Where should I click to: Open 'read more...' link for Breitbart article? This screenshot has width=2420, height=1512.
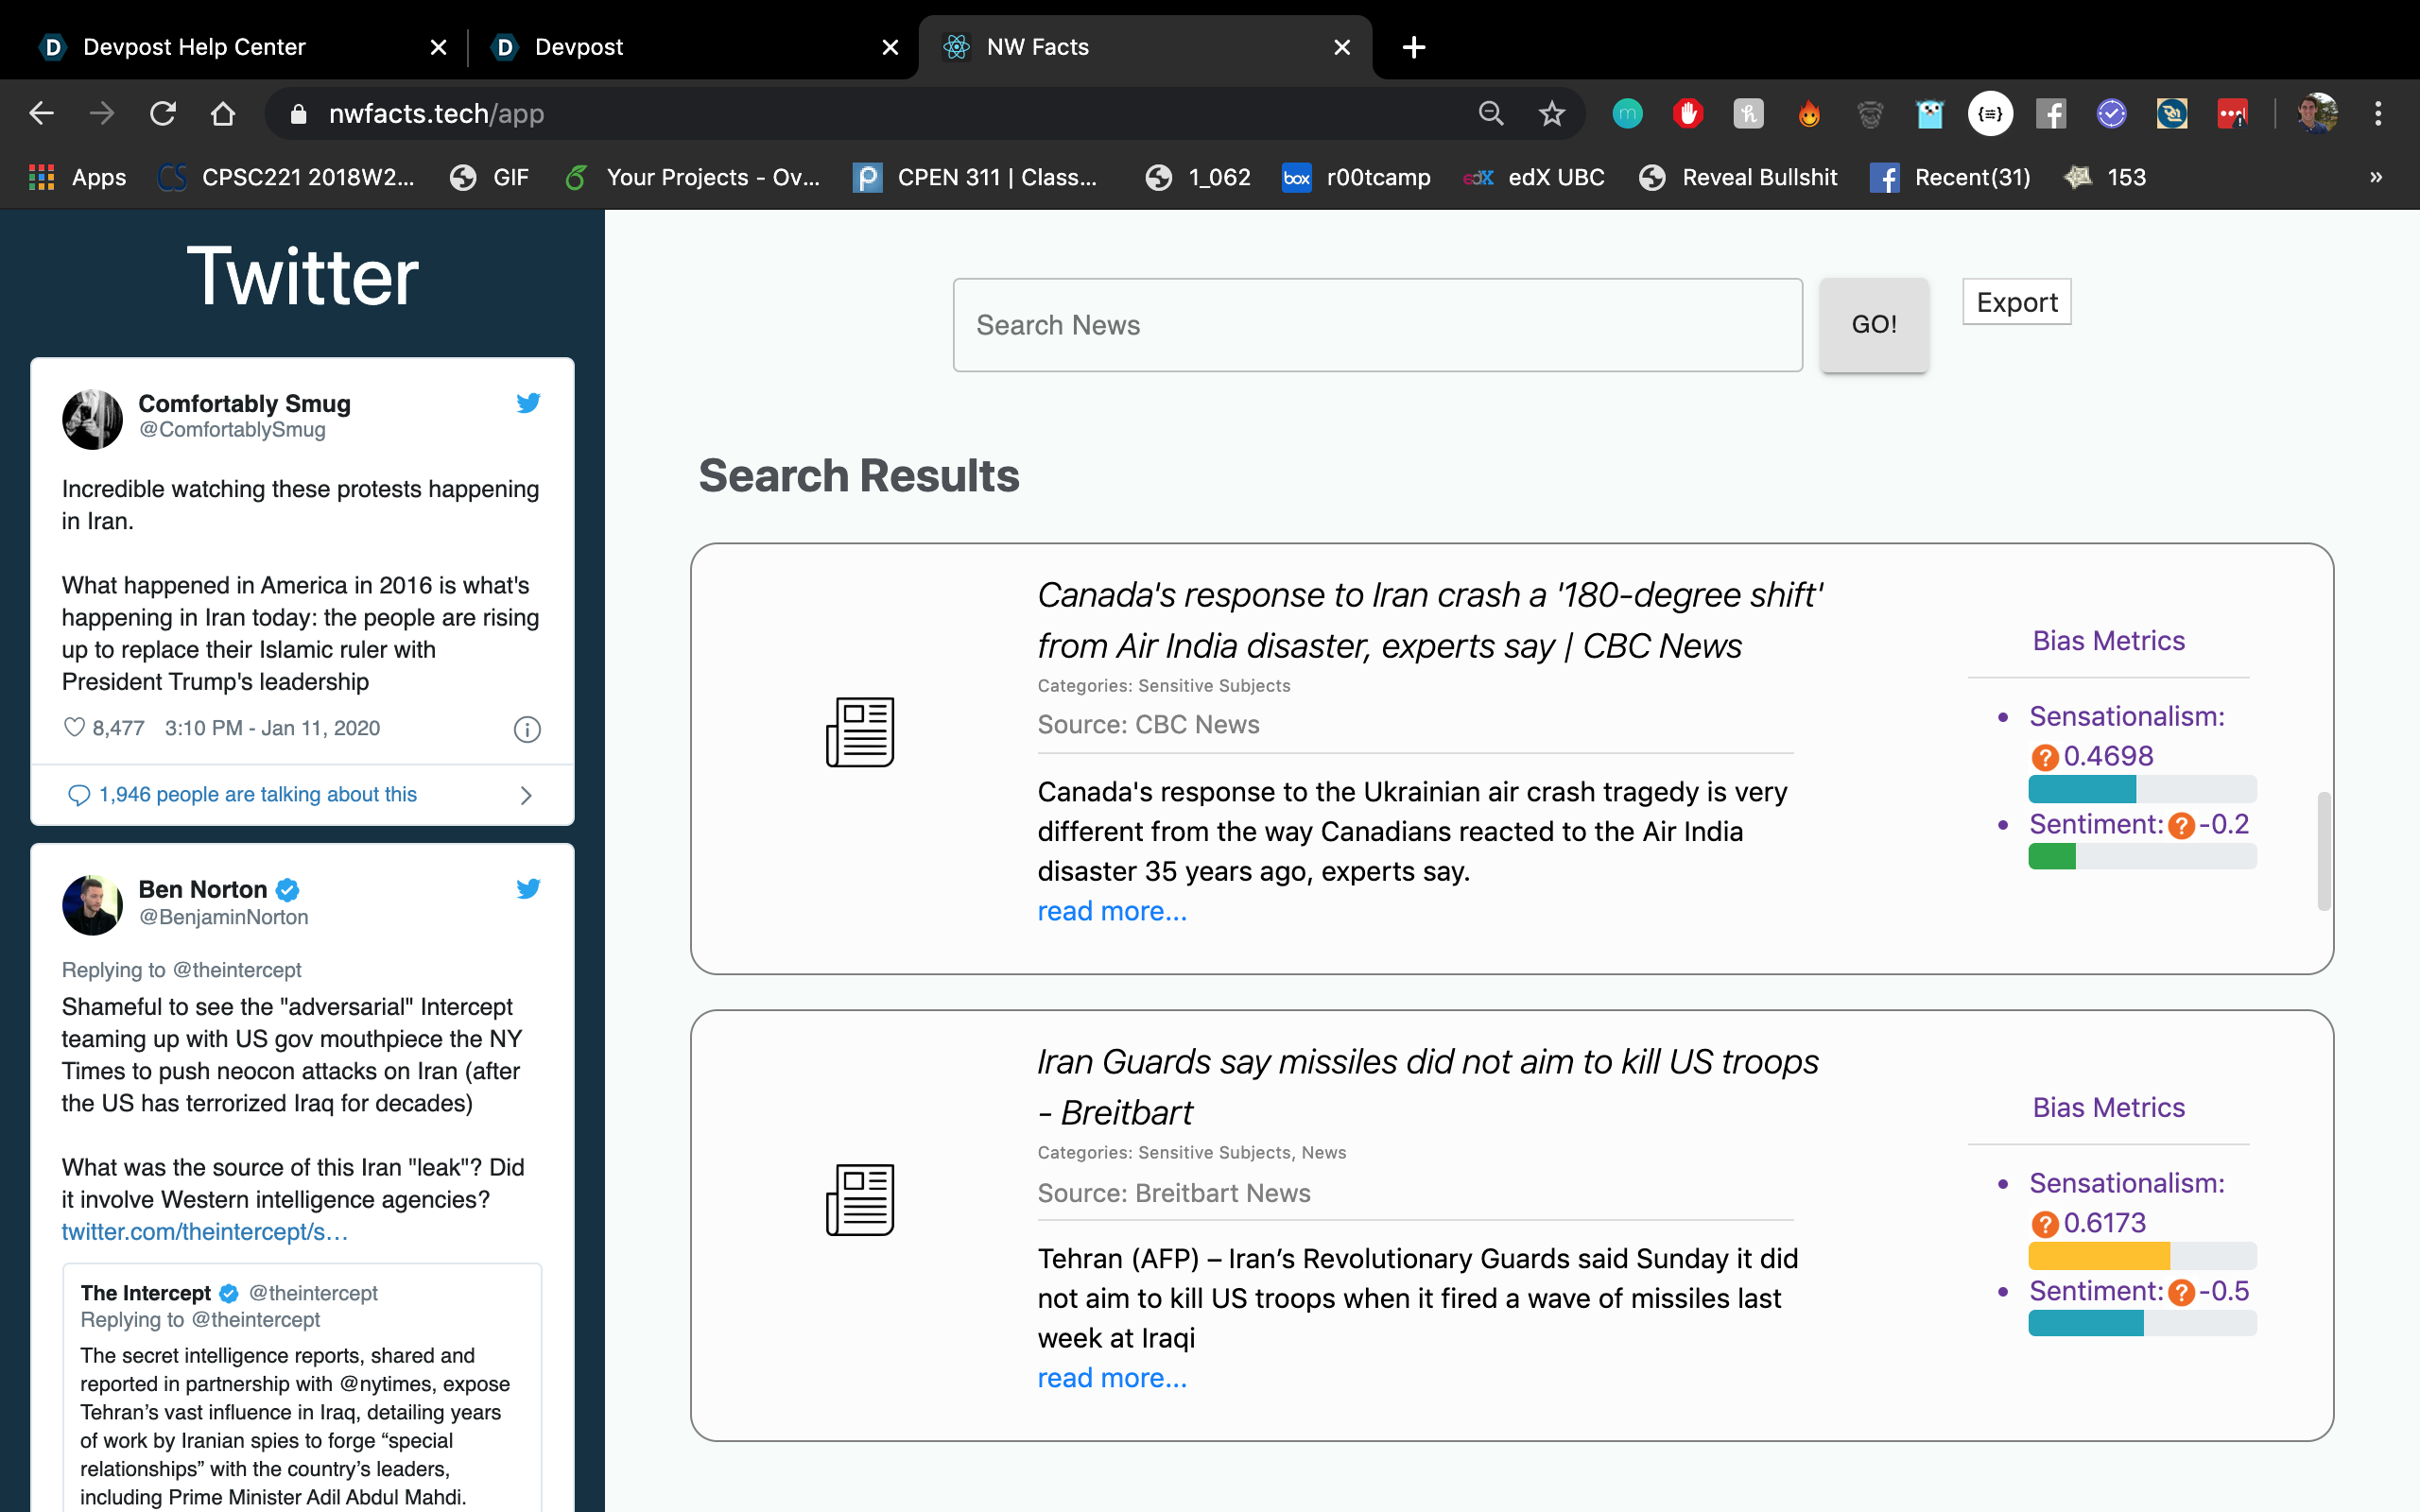(x=1112, y=1378)
